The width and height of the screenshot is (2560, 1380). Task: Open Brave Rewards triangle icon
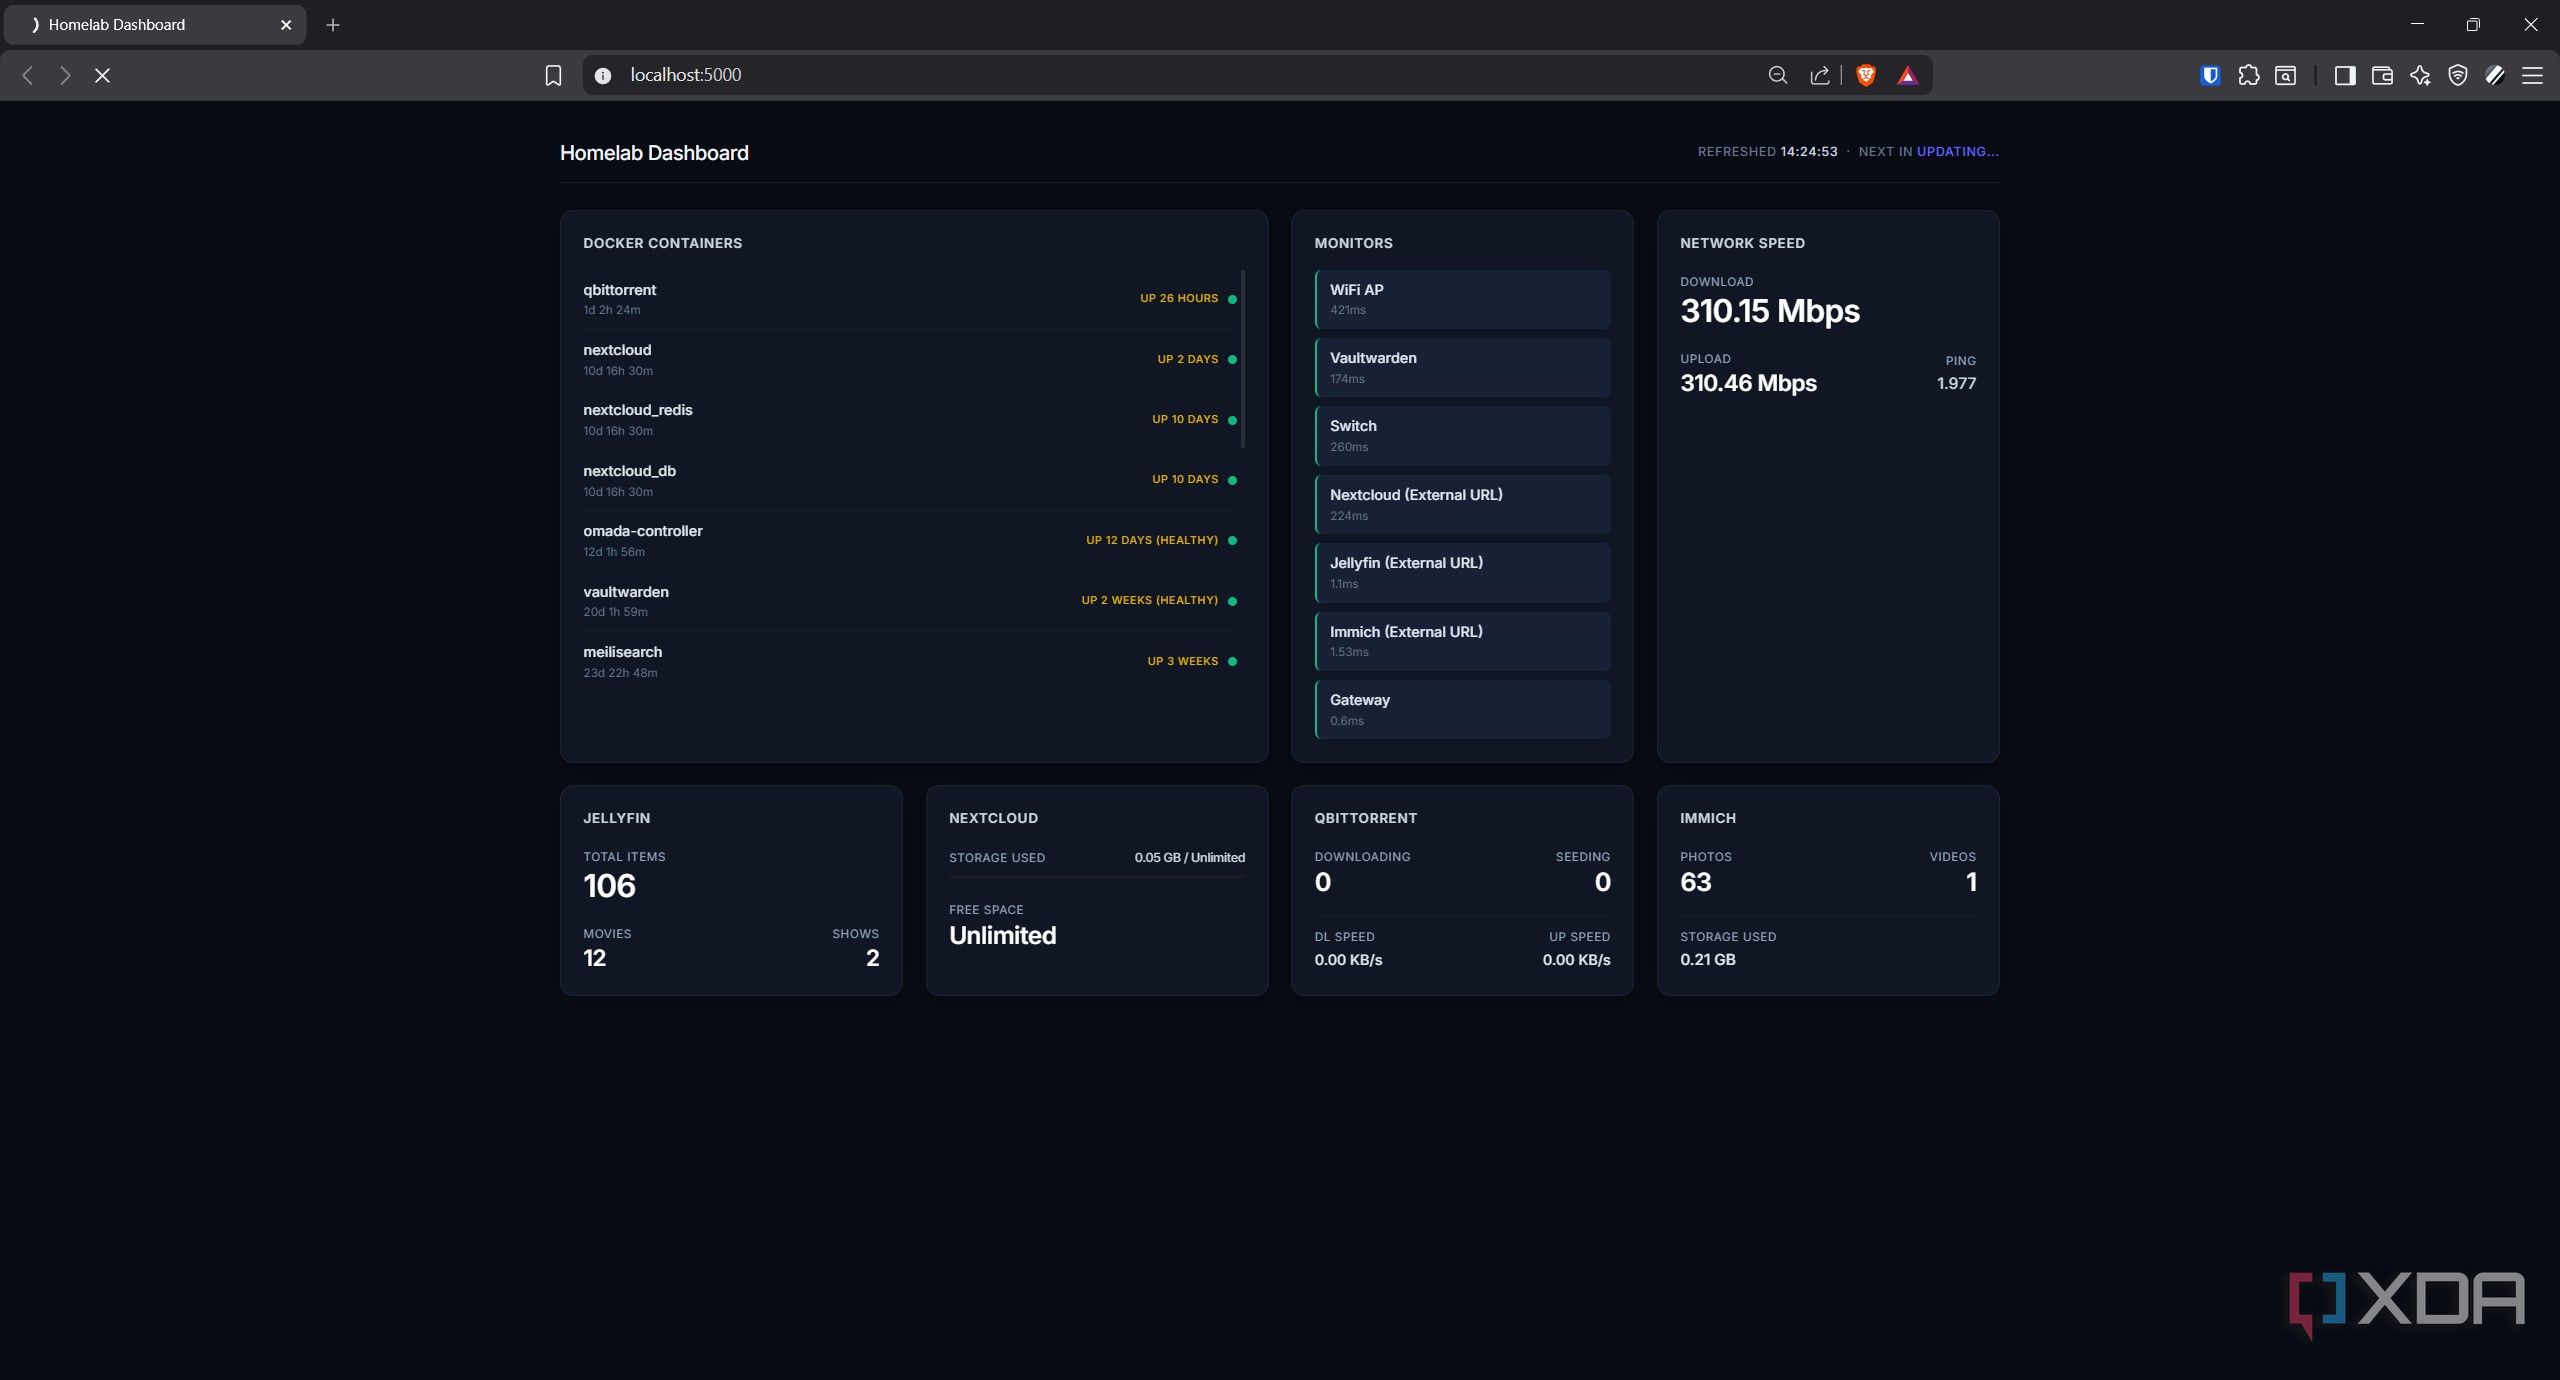pos(1907,75)
